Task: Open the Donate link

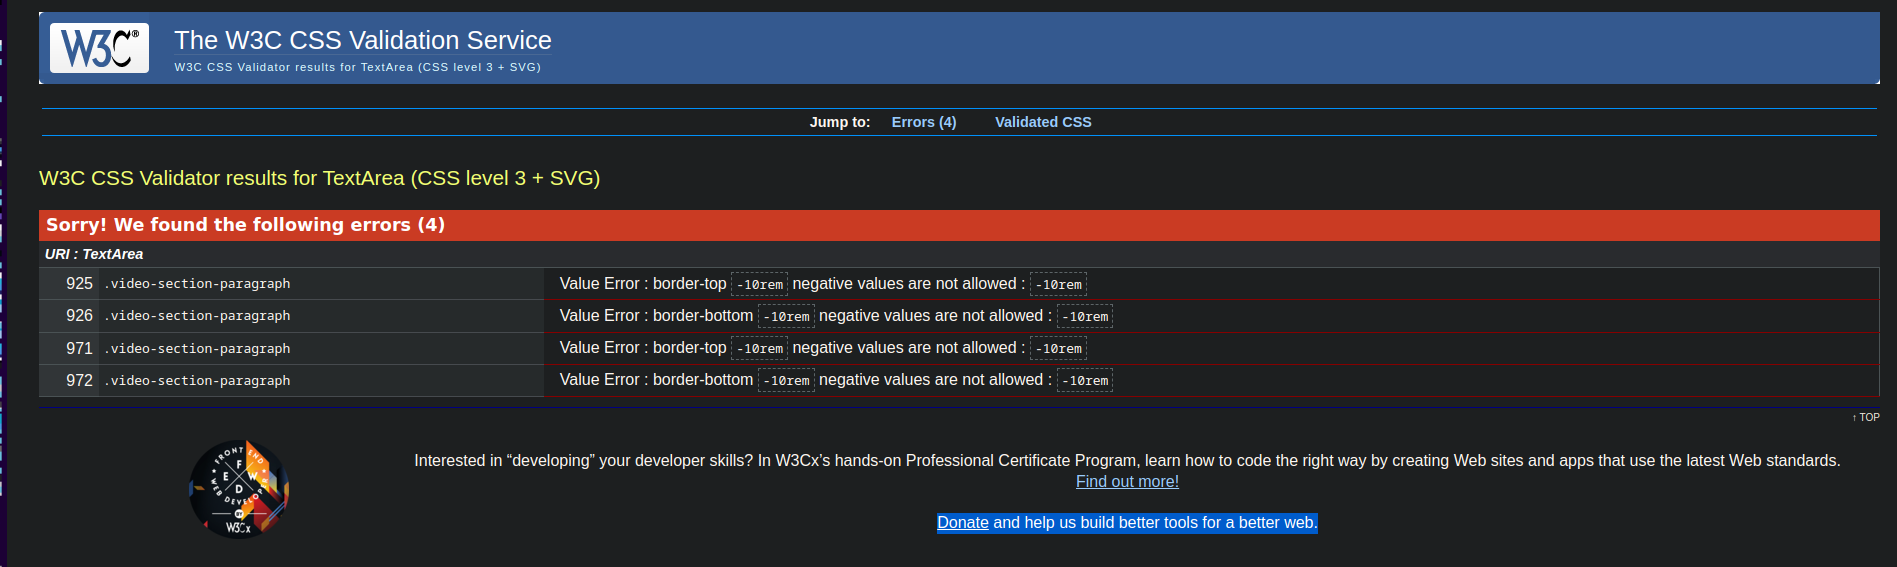Action: (x=963, y=523)
